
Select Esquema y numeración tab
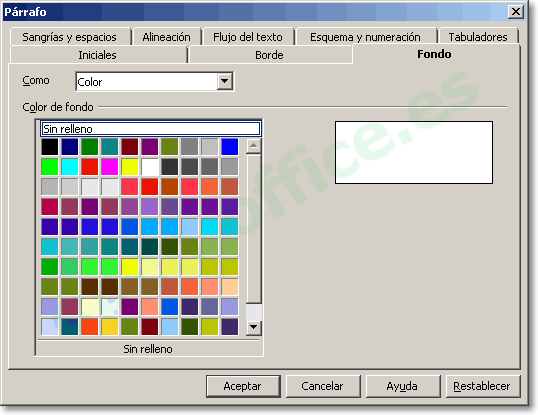(365, 37)
